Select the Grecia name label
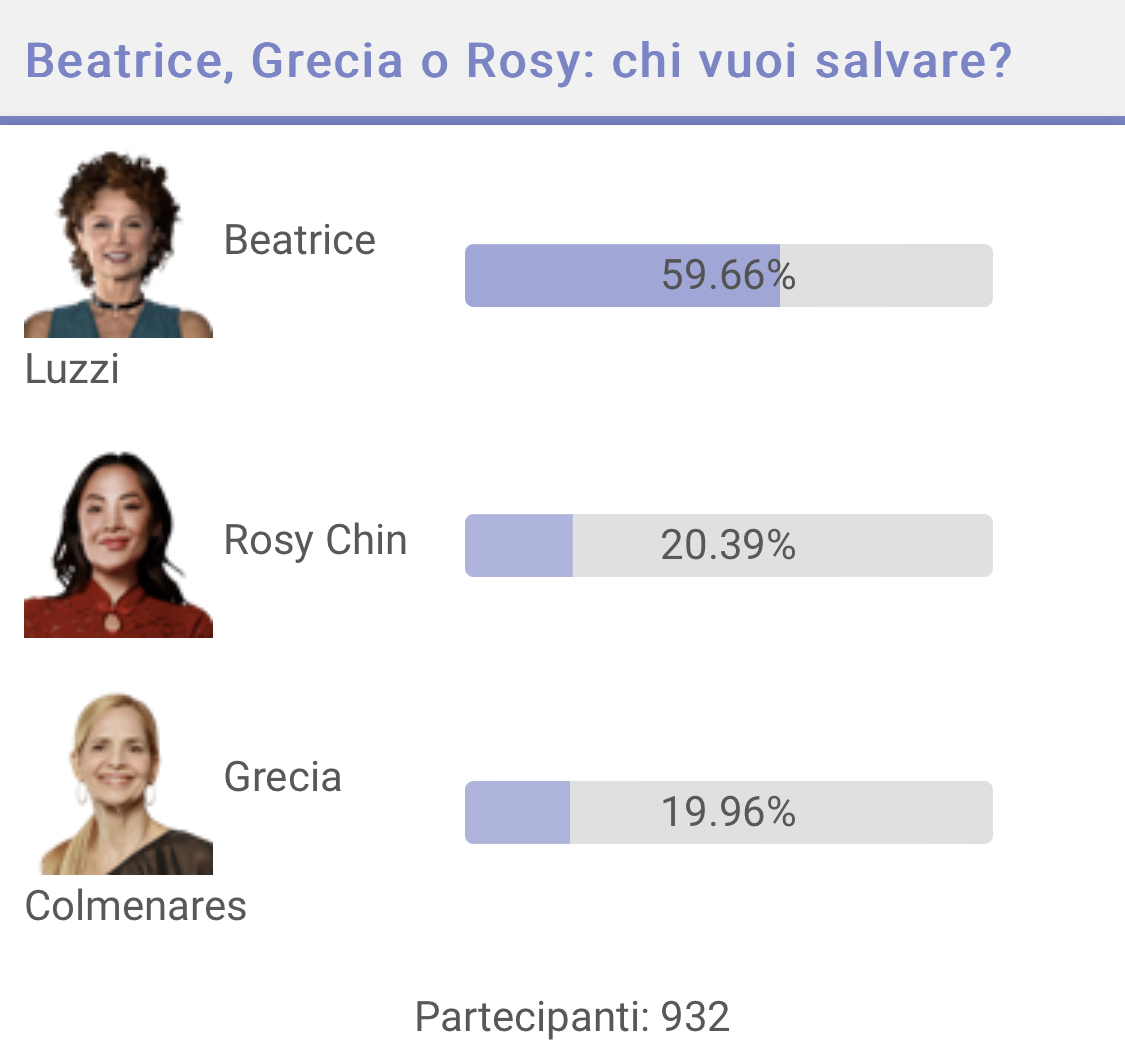 click(x=283, y=777)
